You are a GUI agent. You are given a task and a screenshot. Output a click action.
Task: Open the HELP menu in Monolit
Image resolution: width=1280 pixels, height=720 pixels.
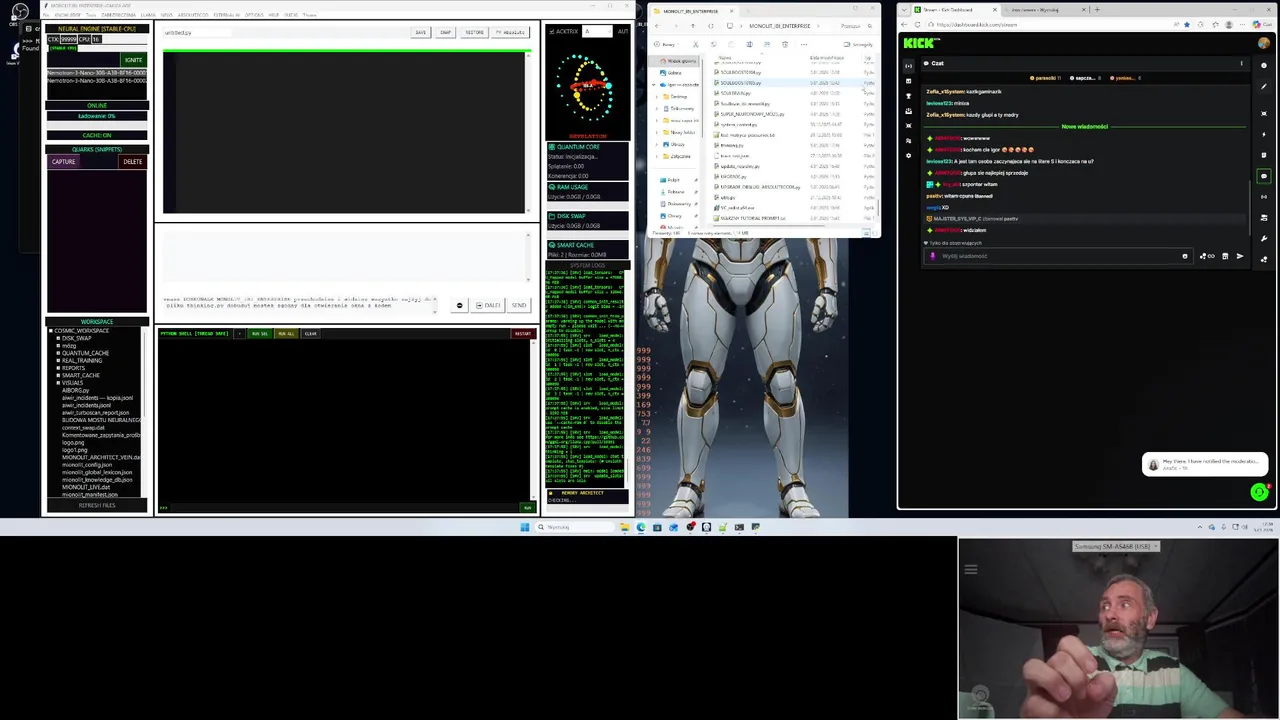(274, 15)
